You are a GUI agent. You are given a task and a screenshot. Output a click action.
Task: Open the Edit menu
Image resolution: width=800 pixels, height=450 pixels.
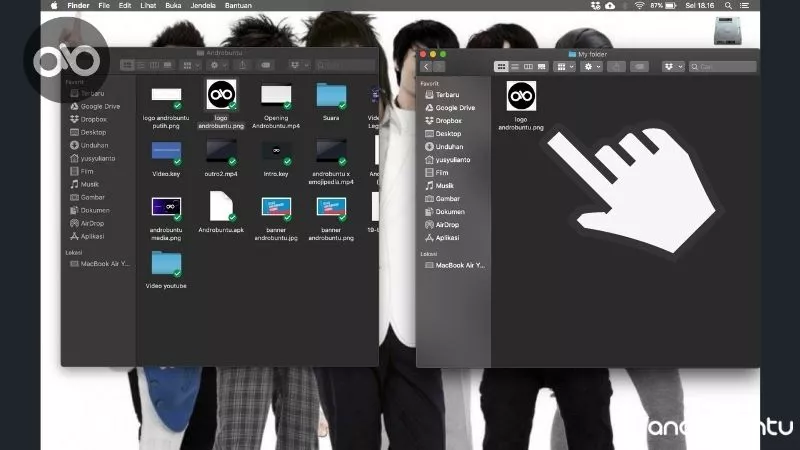tap(125, 6)
